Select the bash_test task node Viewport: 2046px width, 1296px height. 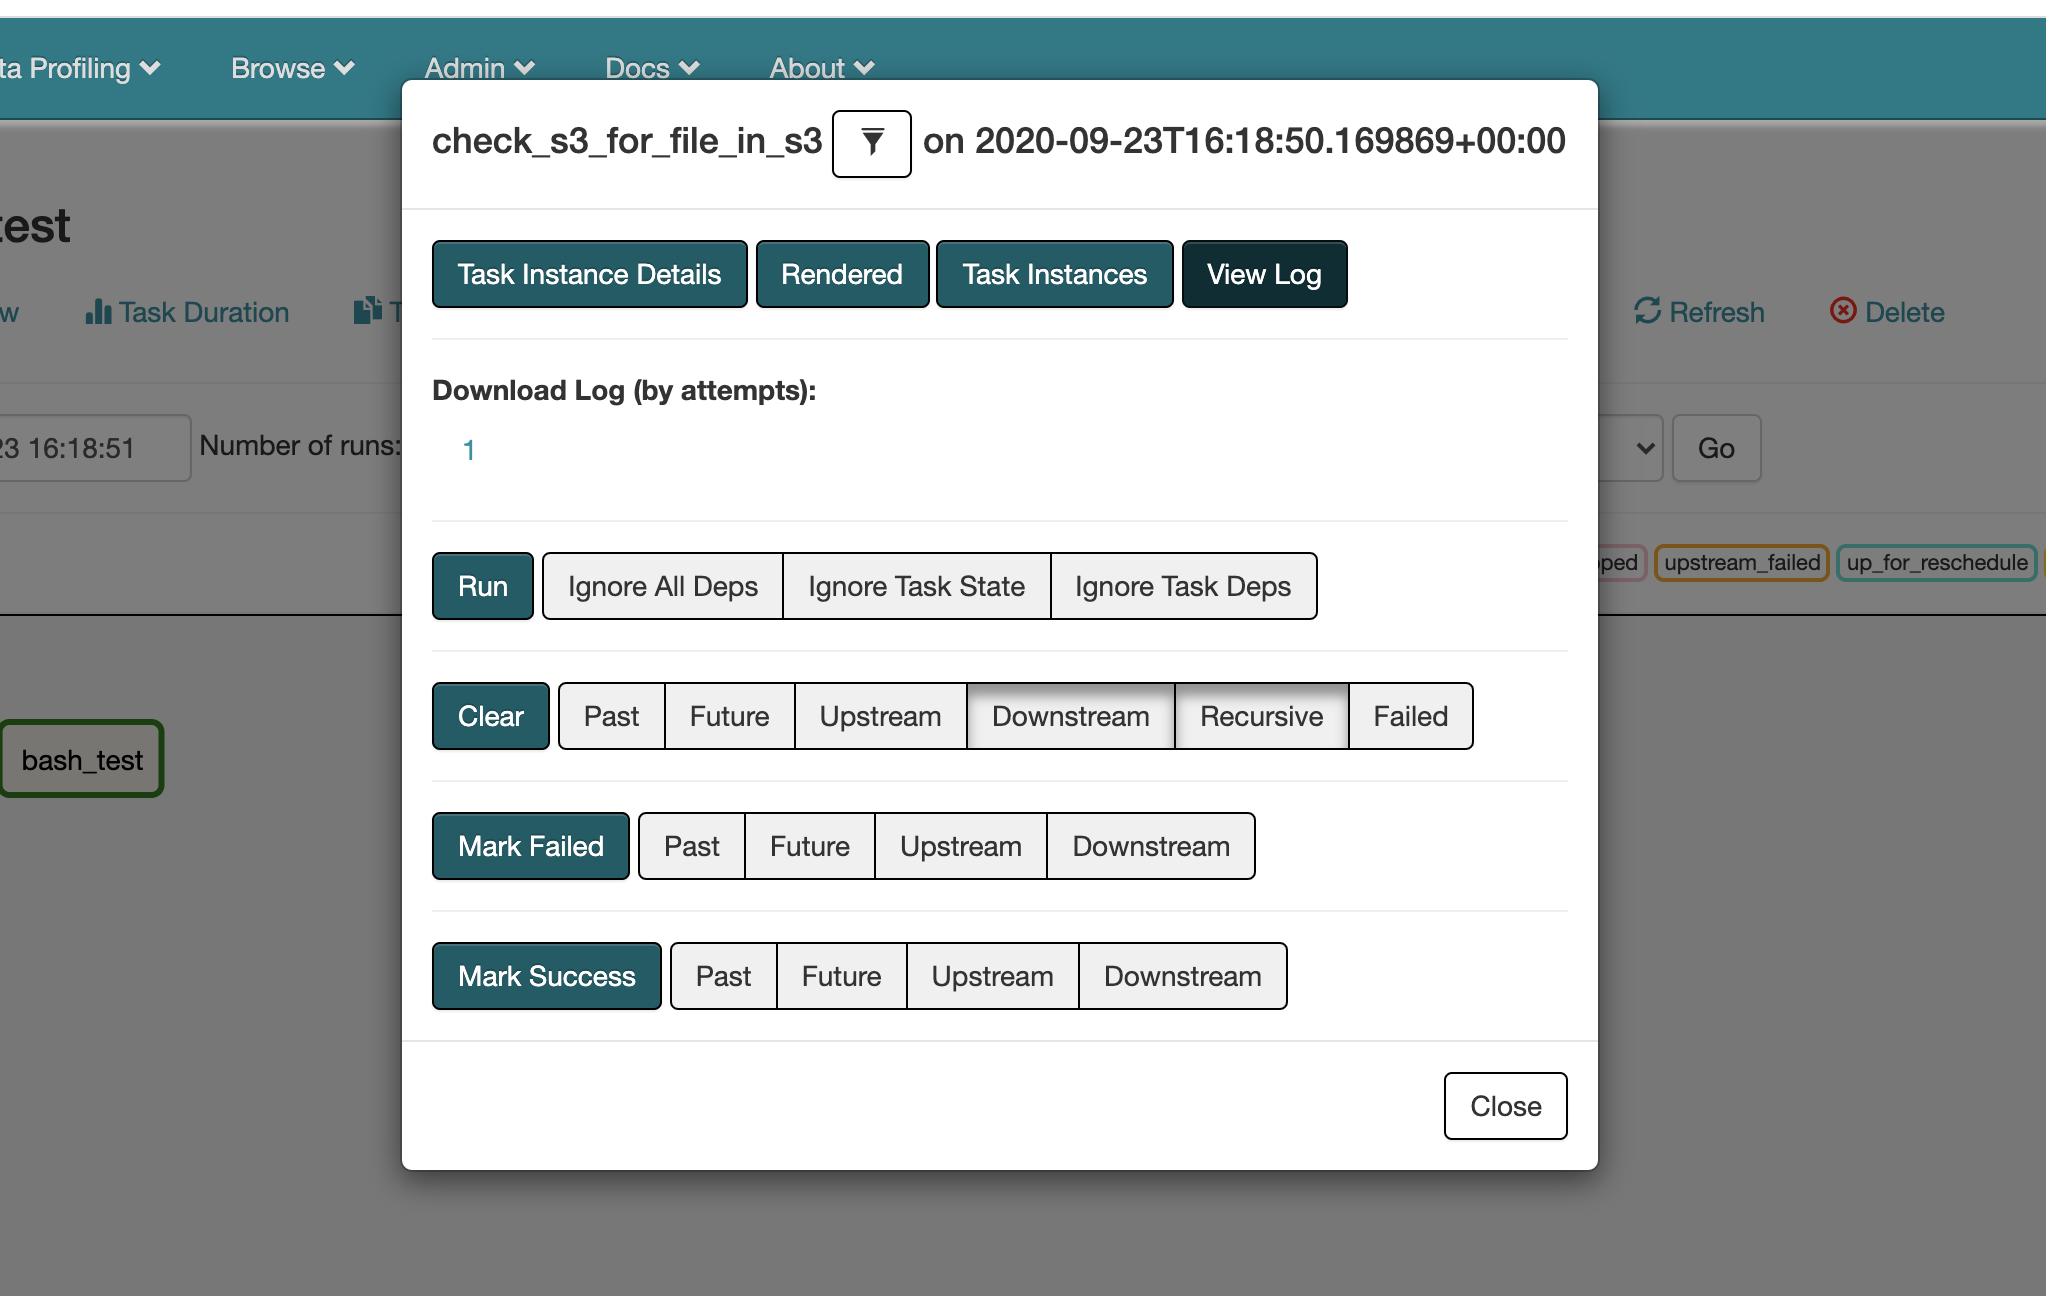pyautogui.click(x=82, y=760)
